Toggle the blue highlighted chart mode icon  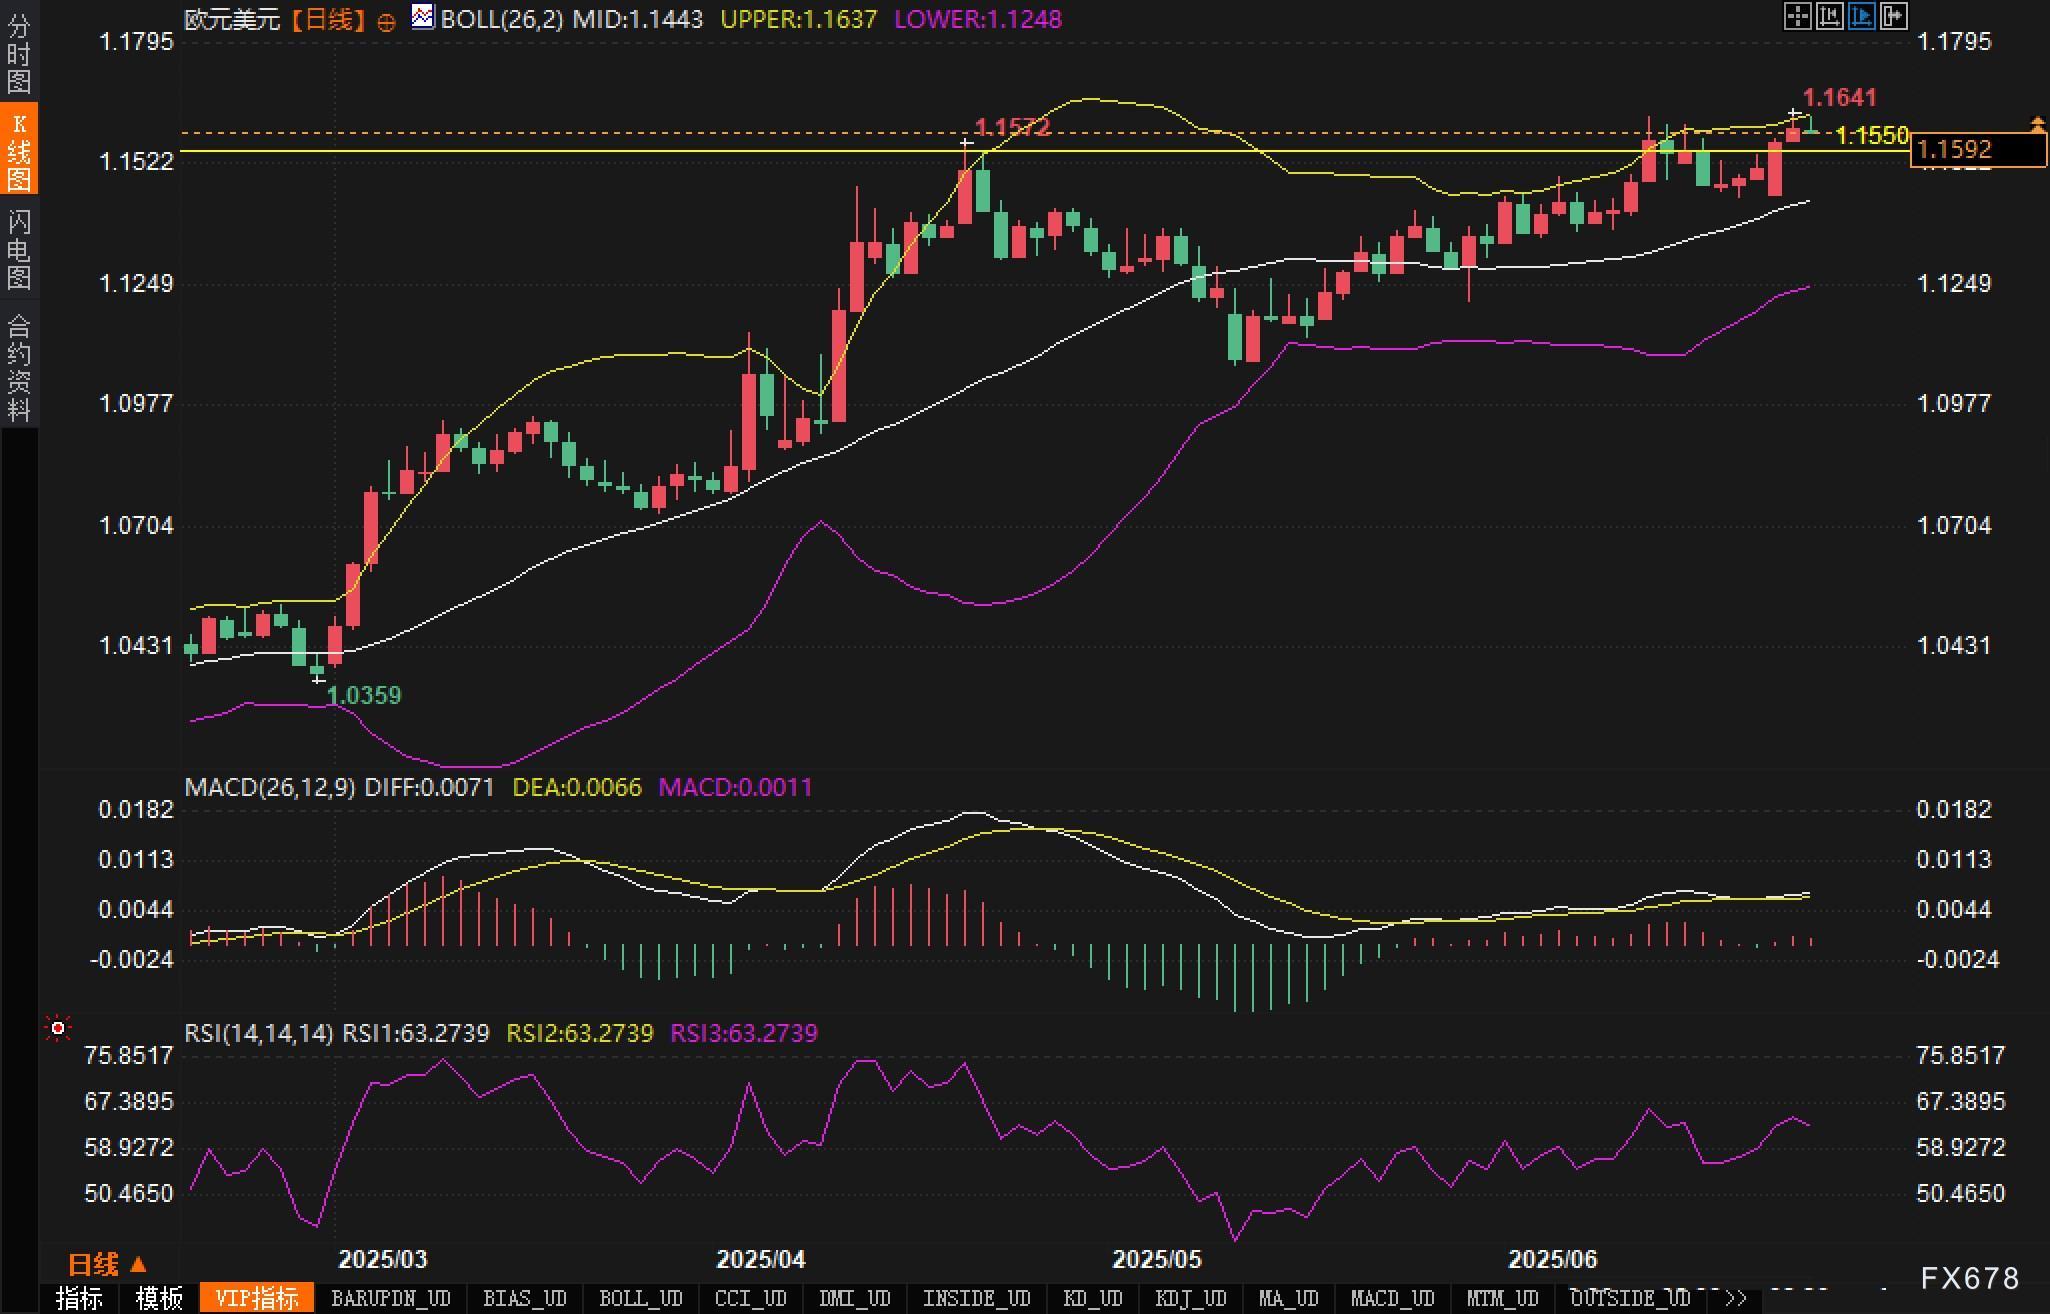click(x=1862, y=16)
